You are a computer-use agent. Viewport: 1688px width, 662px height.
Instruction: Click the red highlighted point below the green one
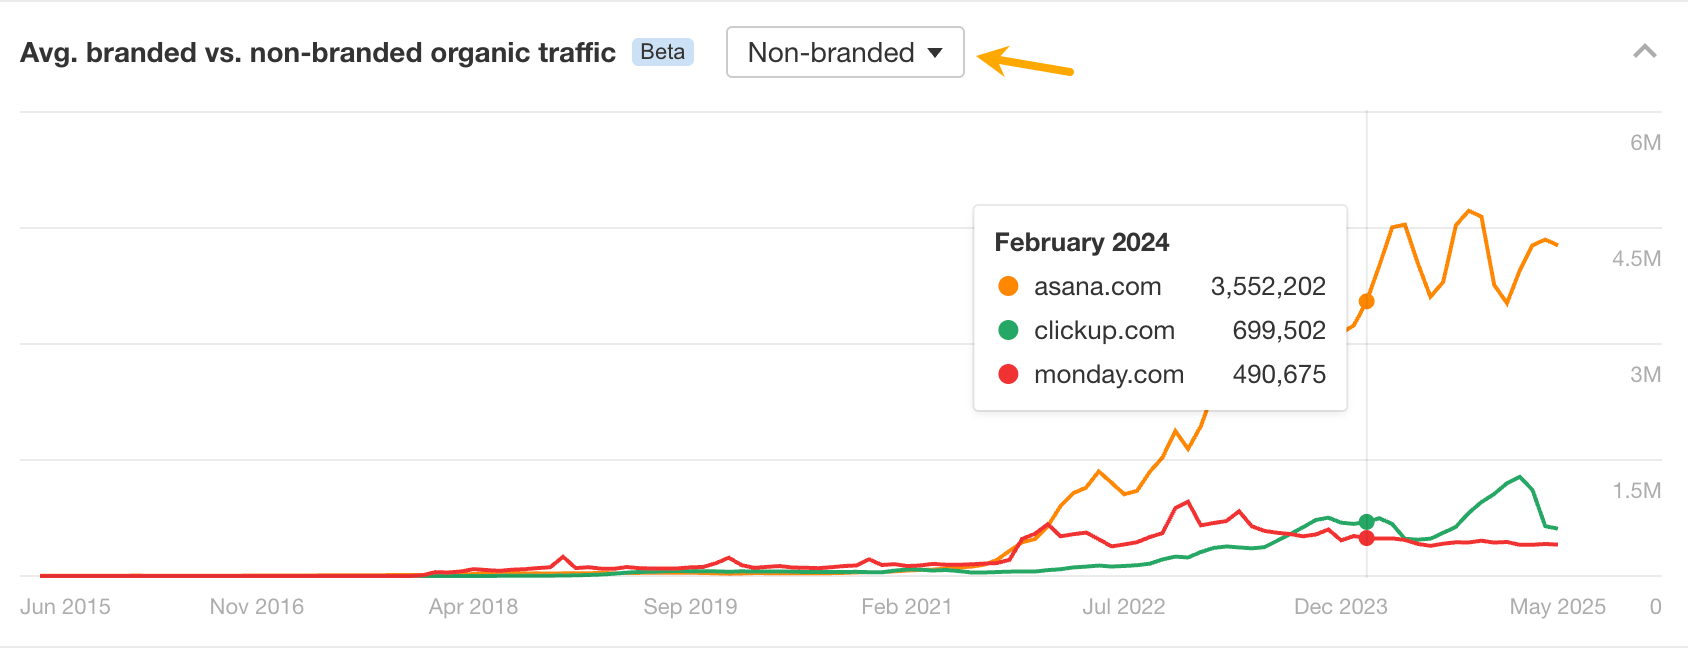coord(1365,539)
